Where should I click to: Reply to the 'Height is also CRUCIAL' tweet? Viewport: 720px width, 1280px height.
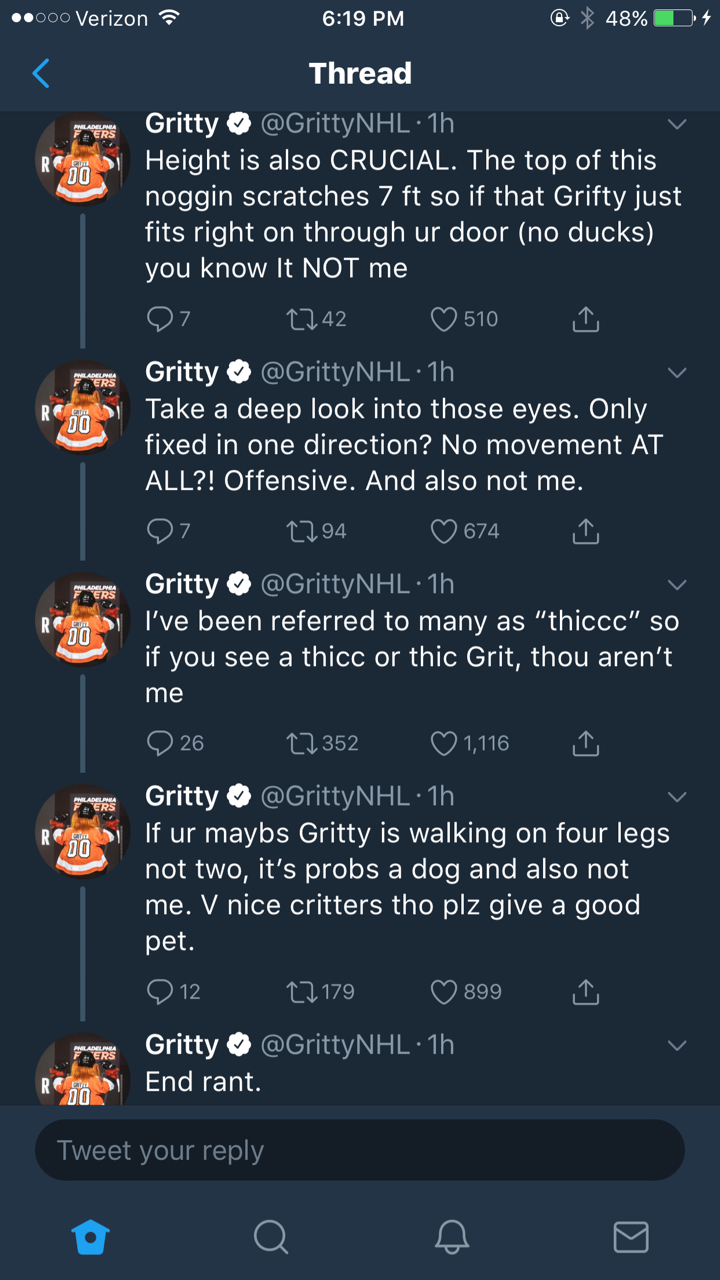(x=160, y=319)
